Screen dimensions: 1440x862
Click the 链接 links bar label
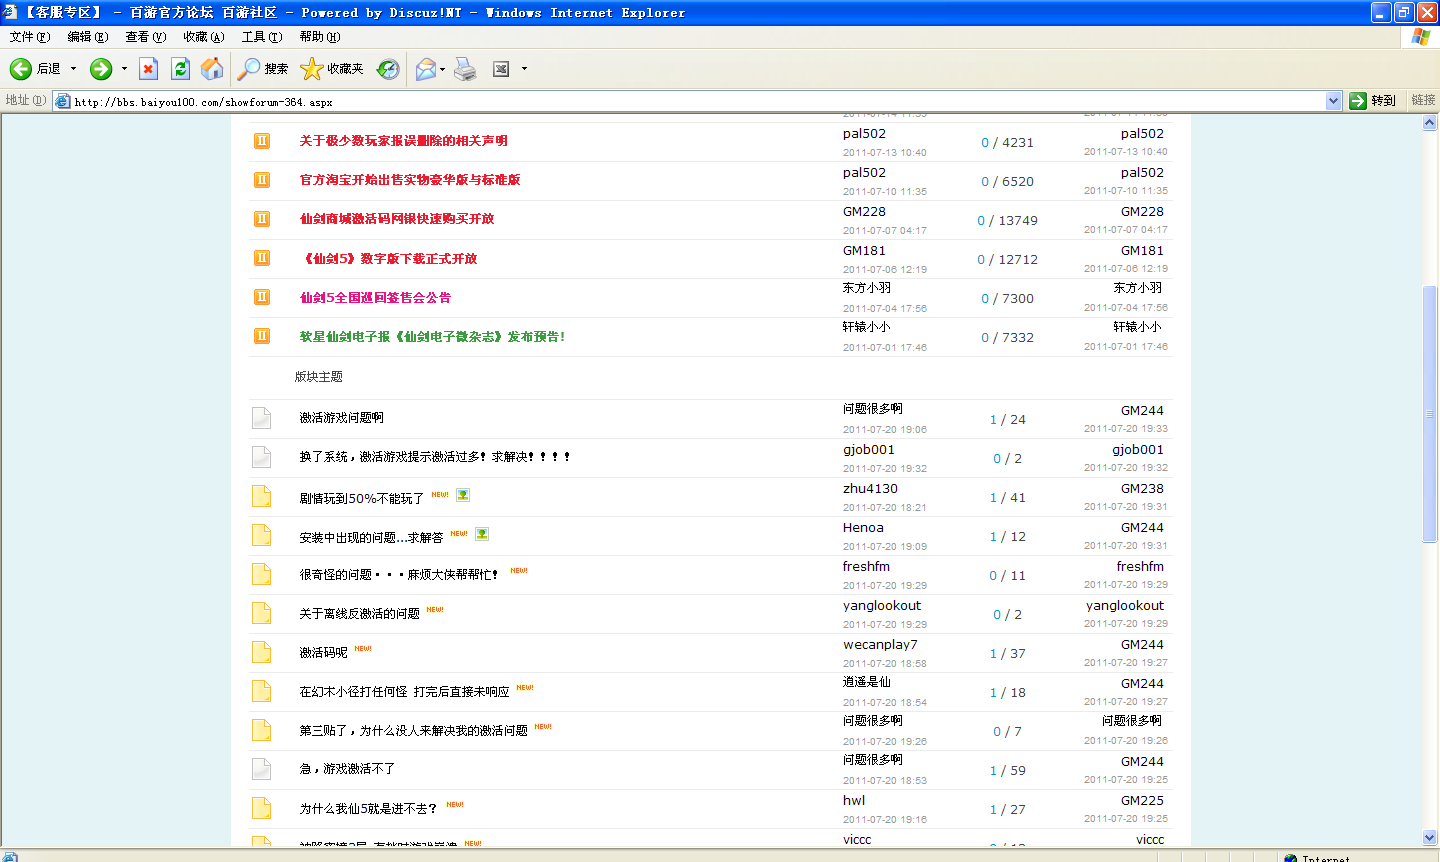[x=1423, y=100]
